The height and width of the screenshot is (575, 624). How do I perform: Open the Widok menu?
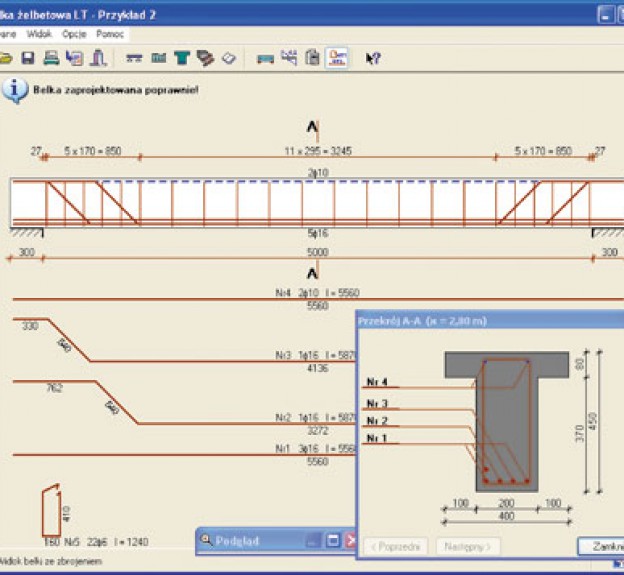39,33
